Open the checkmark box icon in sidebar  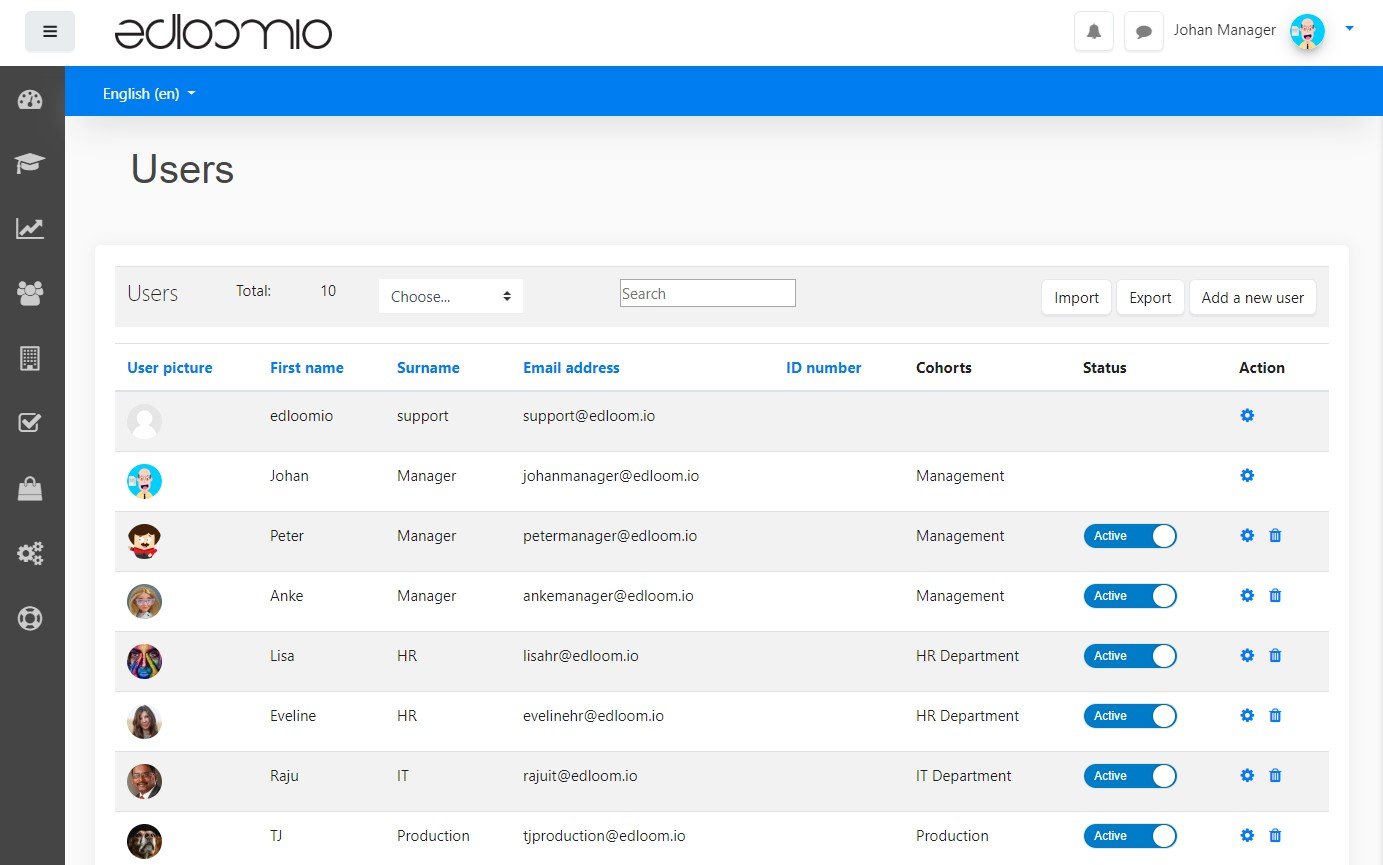coord(30,423)
